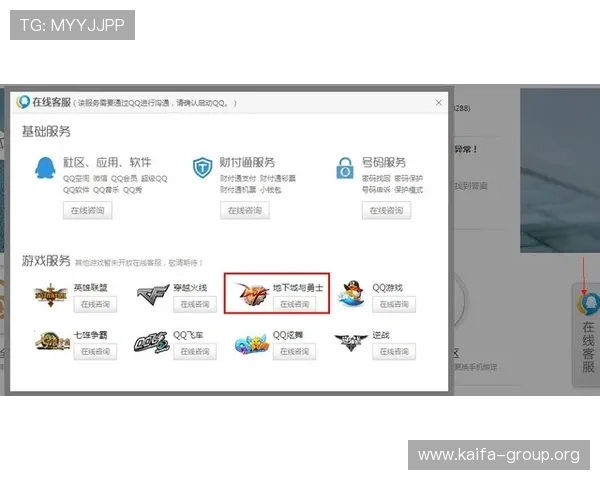Click 在线咨询 for 英雄联盟

coord(95,304)
